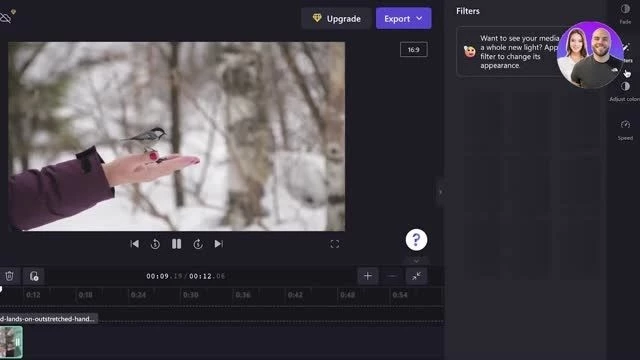Click the timecode 00:09 display
The width and height of the screenshot is (640, 360).
point(158,276)
